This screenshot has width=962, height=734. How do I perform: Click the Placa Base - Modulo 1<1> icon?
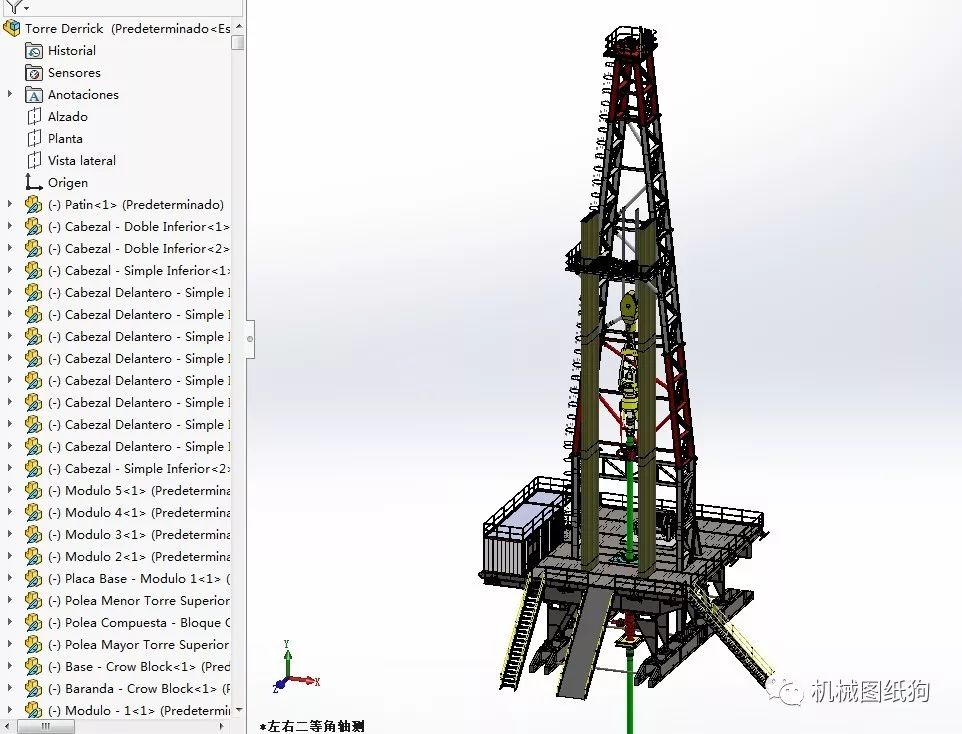[33, 579]
